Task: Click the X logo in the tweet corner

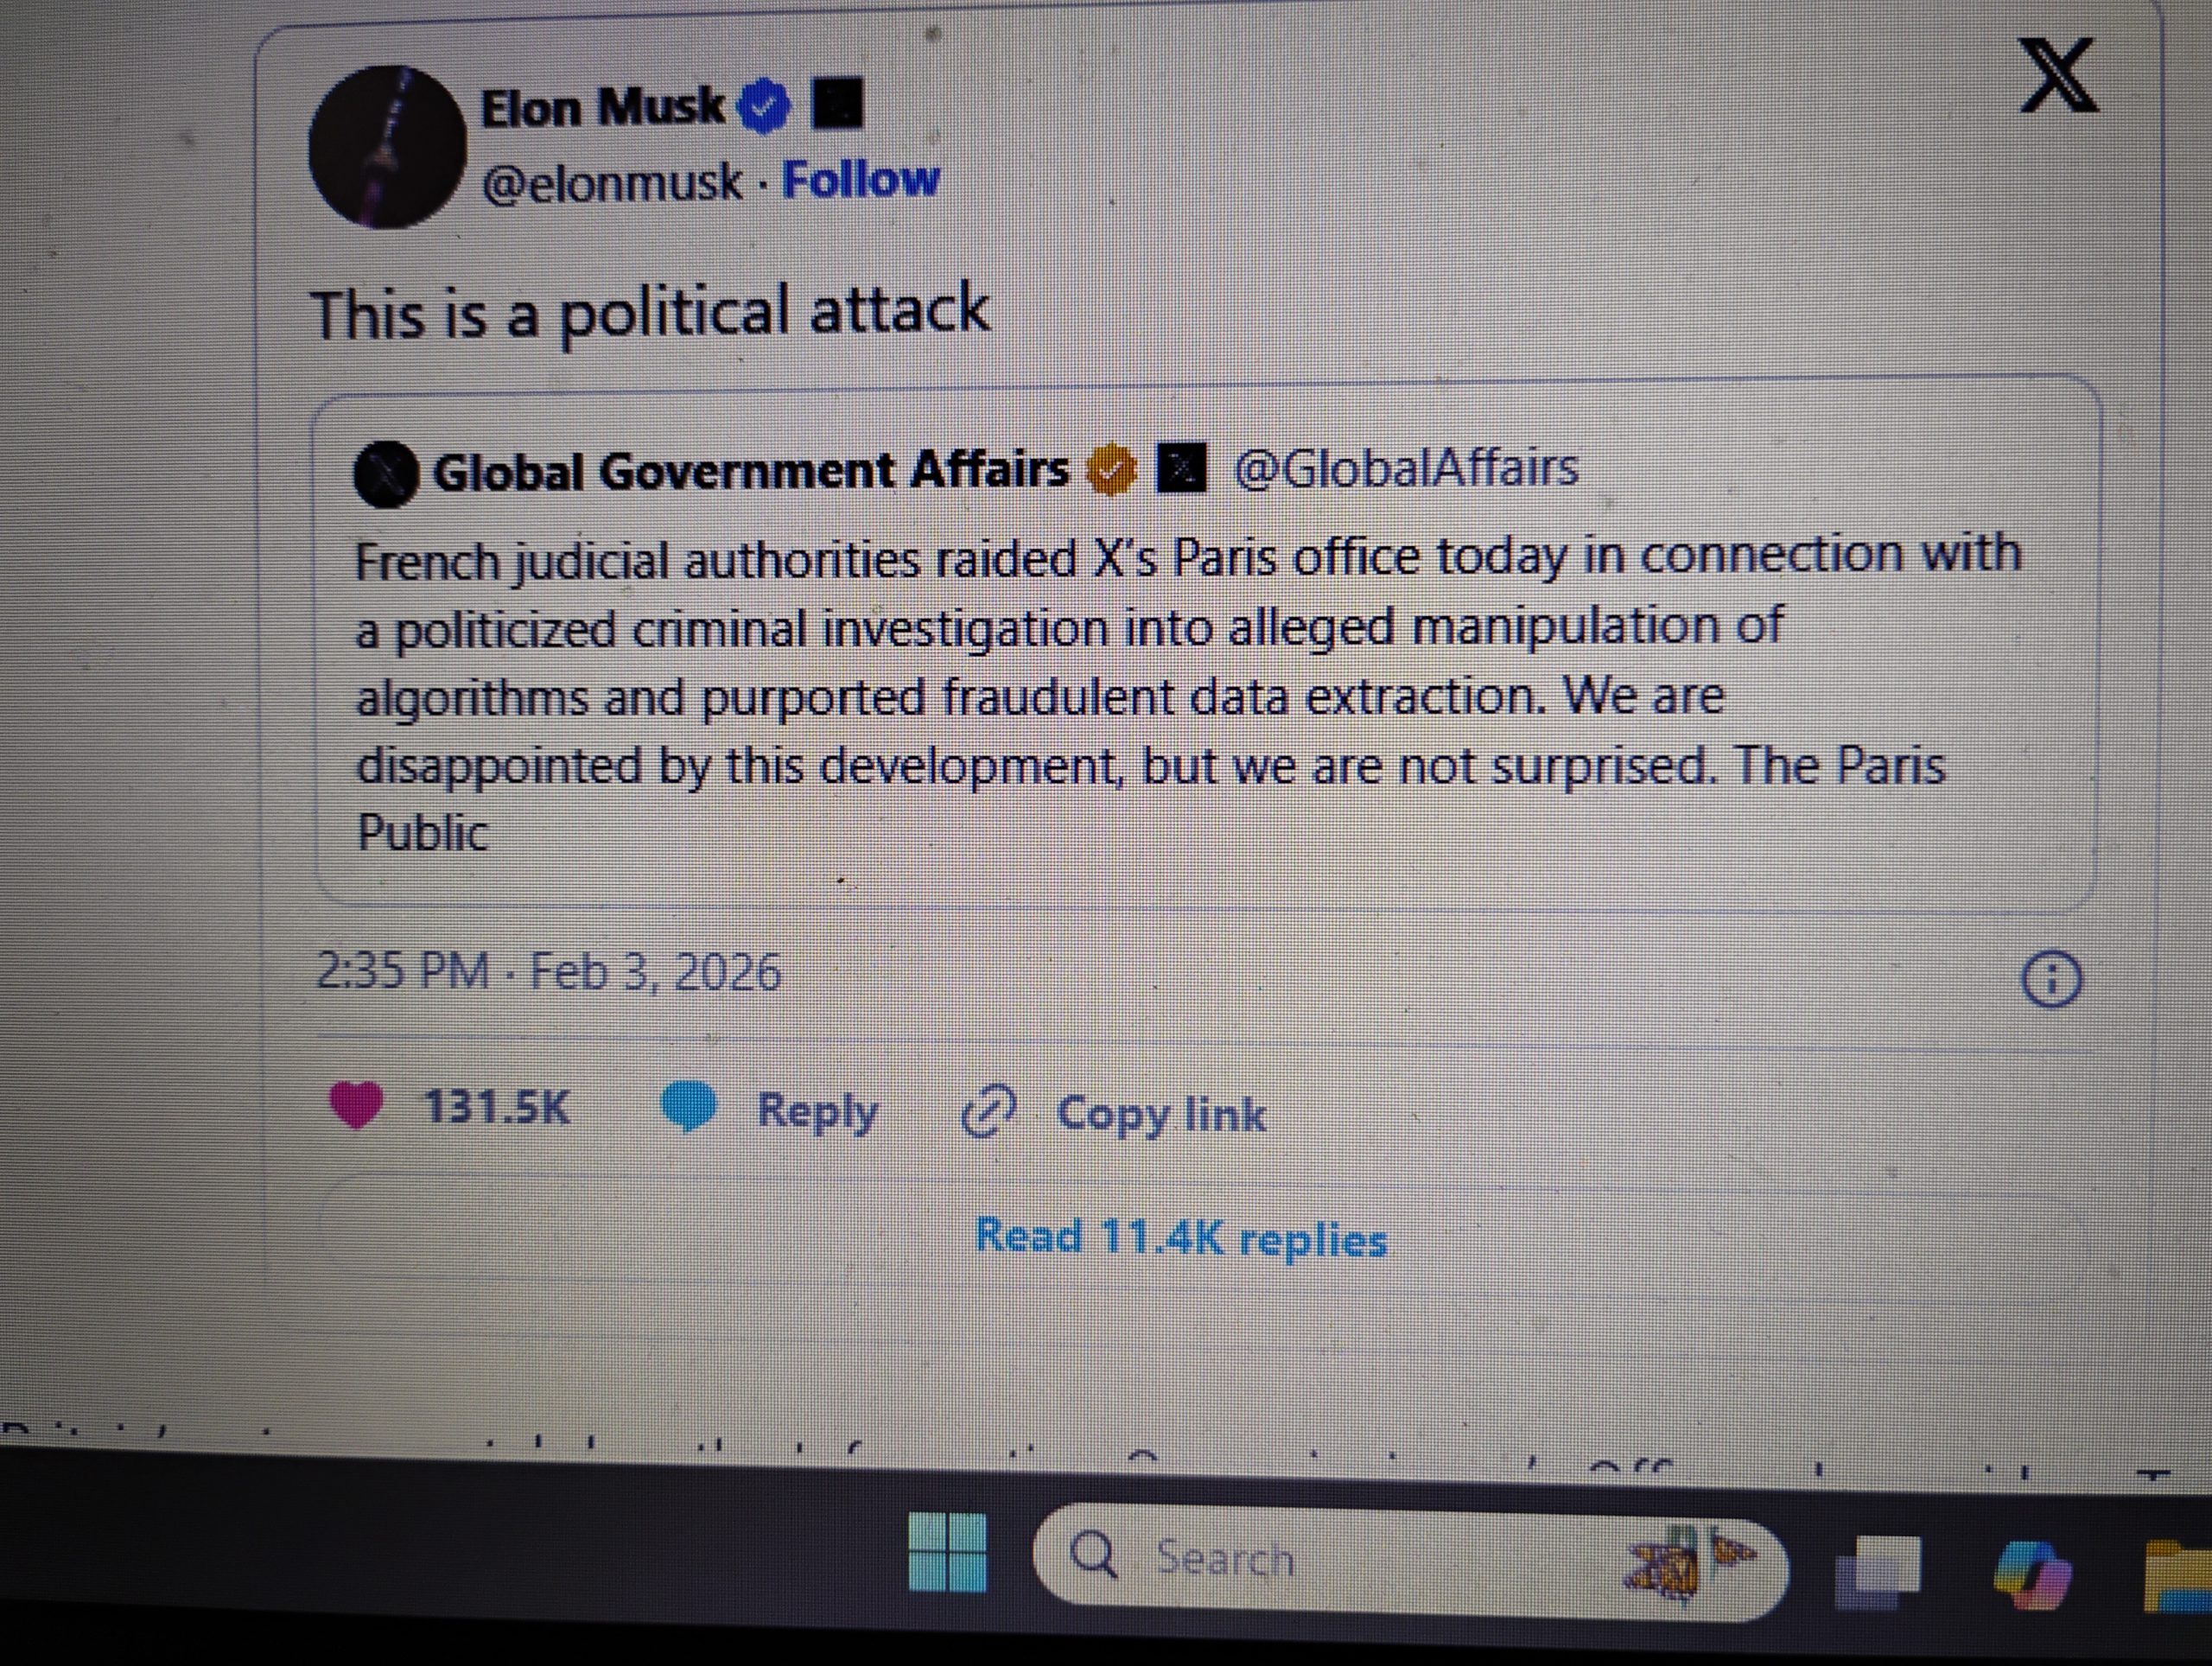Action: 2057,76
